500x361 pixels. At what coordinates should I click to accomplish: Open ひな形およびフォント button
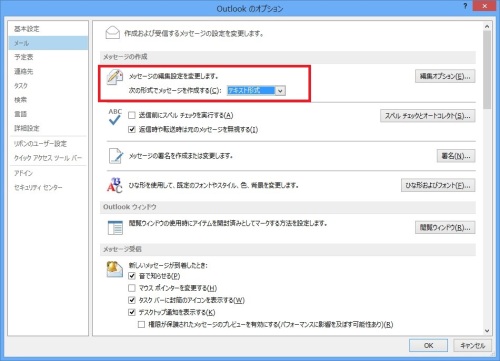click(x=438, y=185)
